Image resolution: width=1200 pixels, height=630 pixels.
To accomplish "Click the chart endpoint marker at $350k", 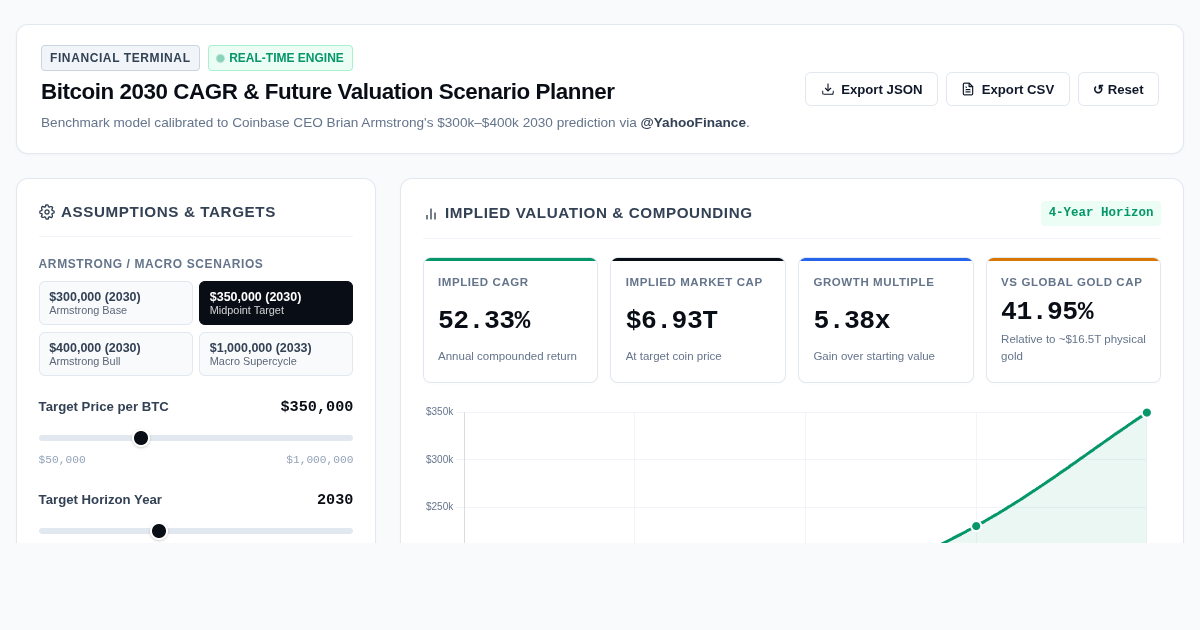I will click(x=1147, y=413).
